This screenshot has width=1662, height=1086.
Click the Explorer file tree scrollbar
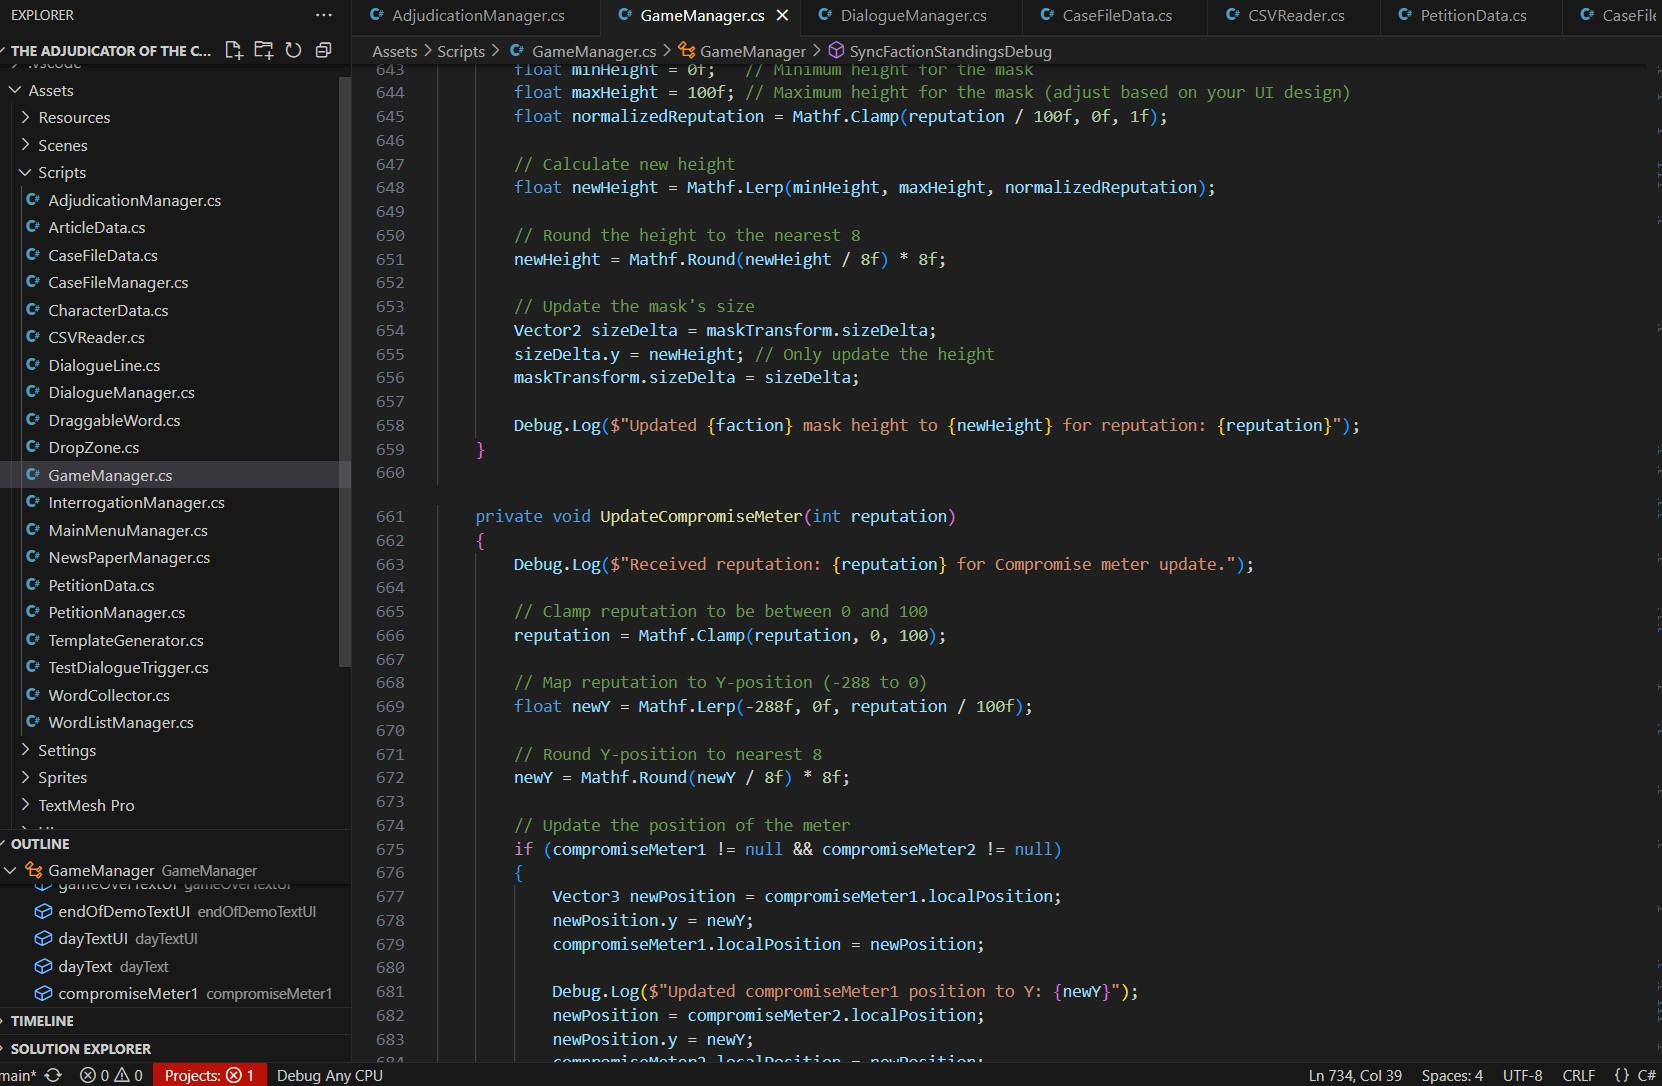pos(345,370)
